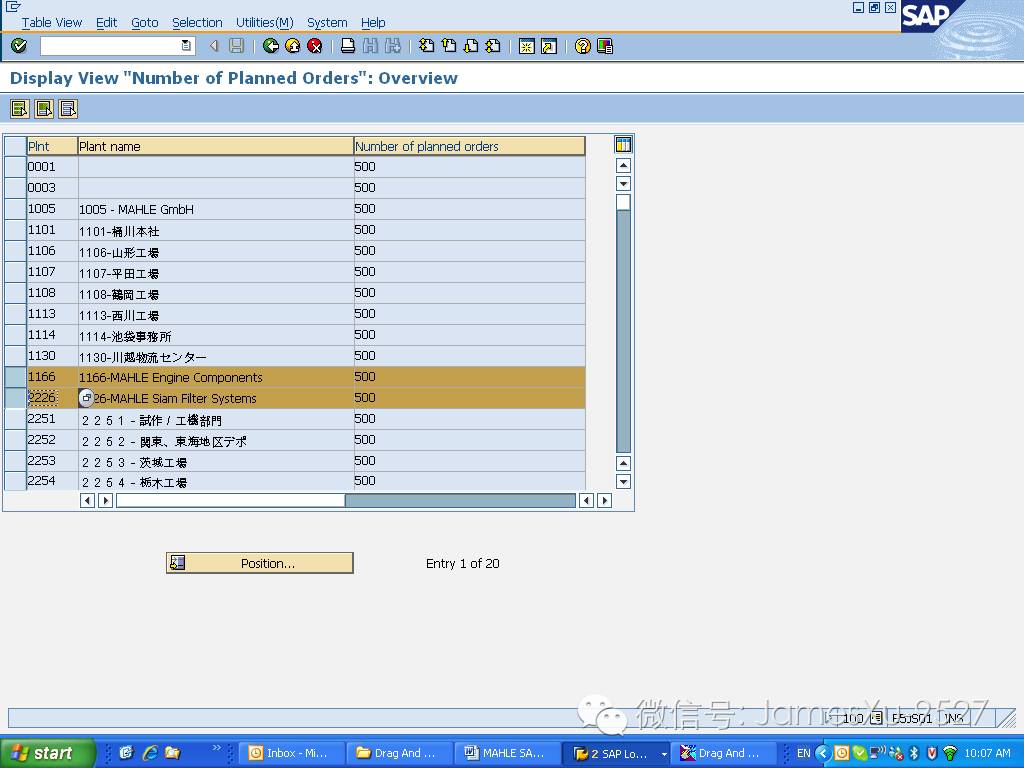
Task: Jump to last page icon
Action: click(493, 46)
